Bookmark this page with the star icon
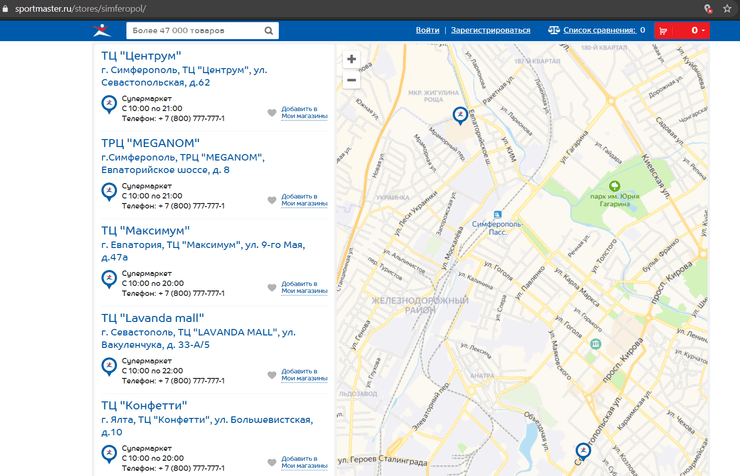 click(x=727, y=8)
